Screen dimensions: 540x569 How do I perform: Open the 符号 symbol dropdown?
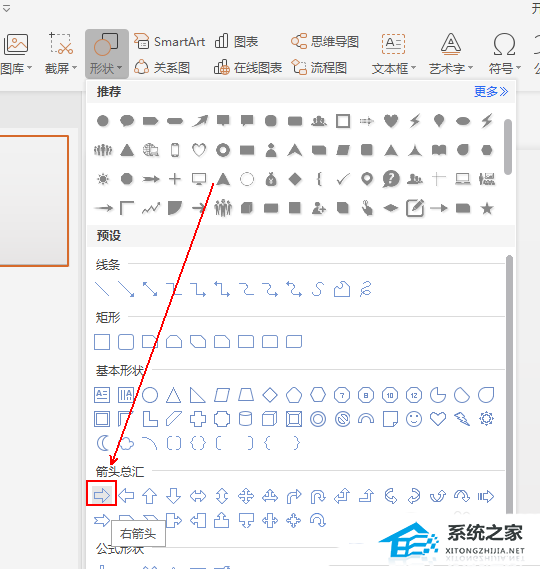504,54
